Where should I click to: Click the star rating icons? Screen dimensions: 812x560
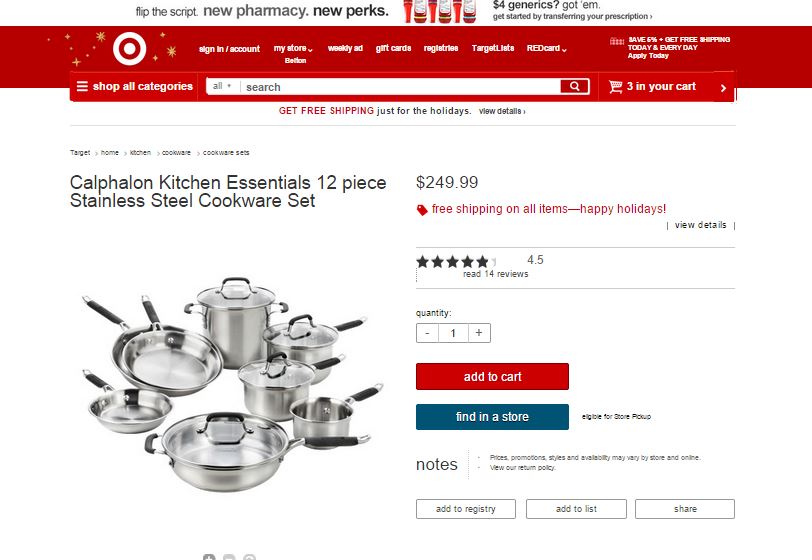[456, 262]
